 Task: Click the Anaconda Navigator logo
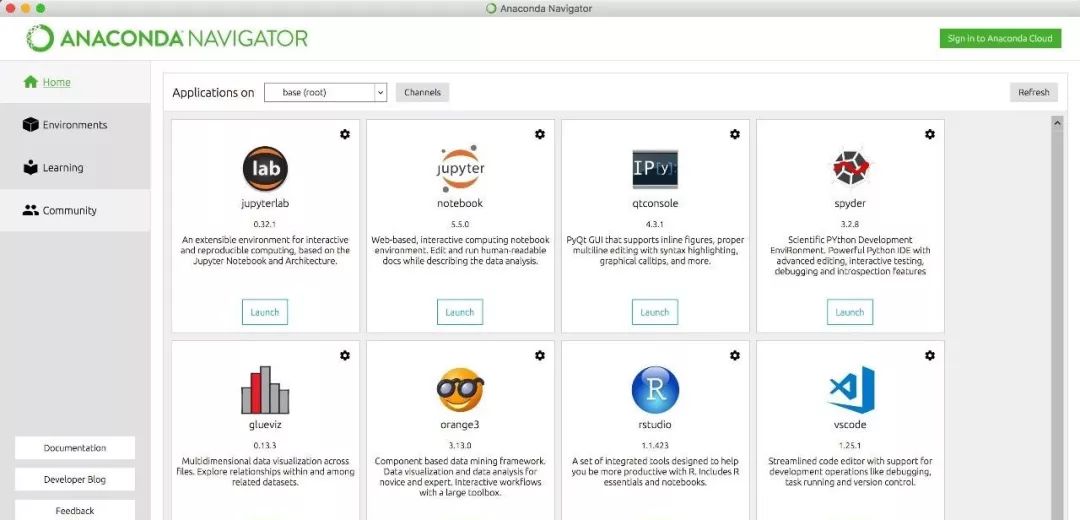tap(167, 38)
